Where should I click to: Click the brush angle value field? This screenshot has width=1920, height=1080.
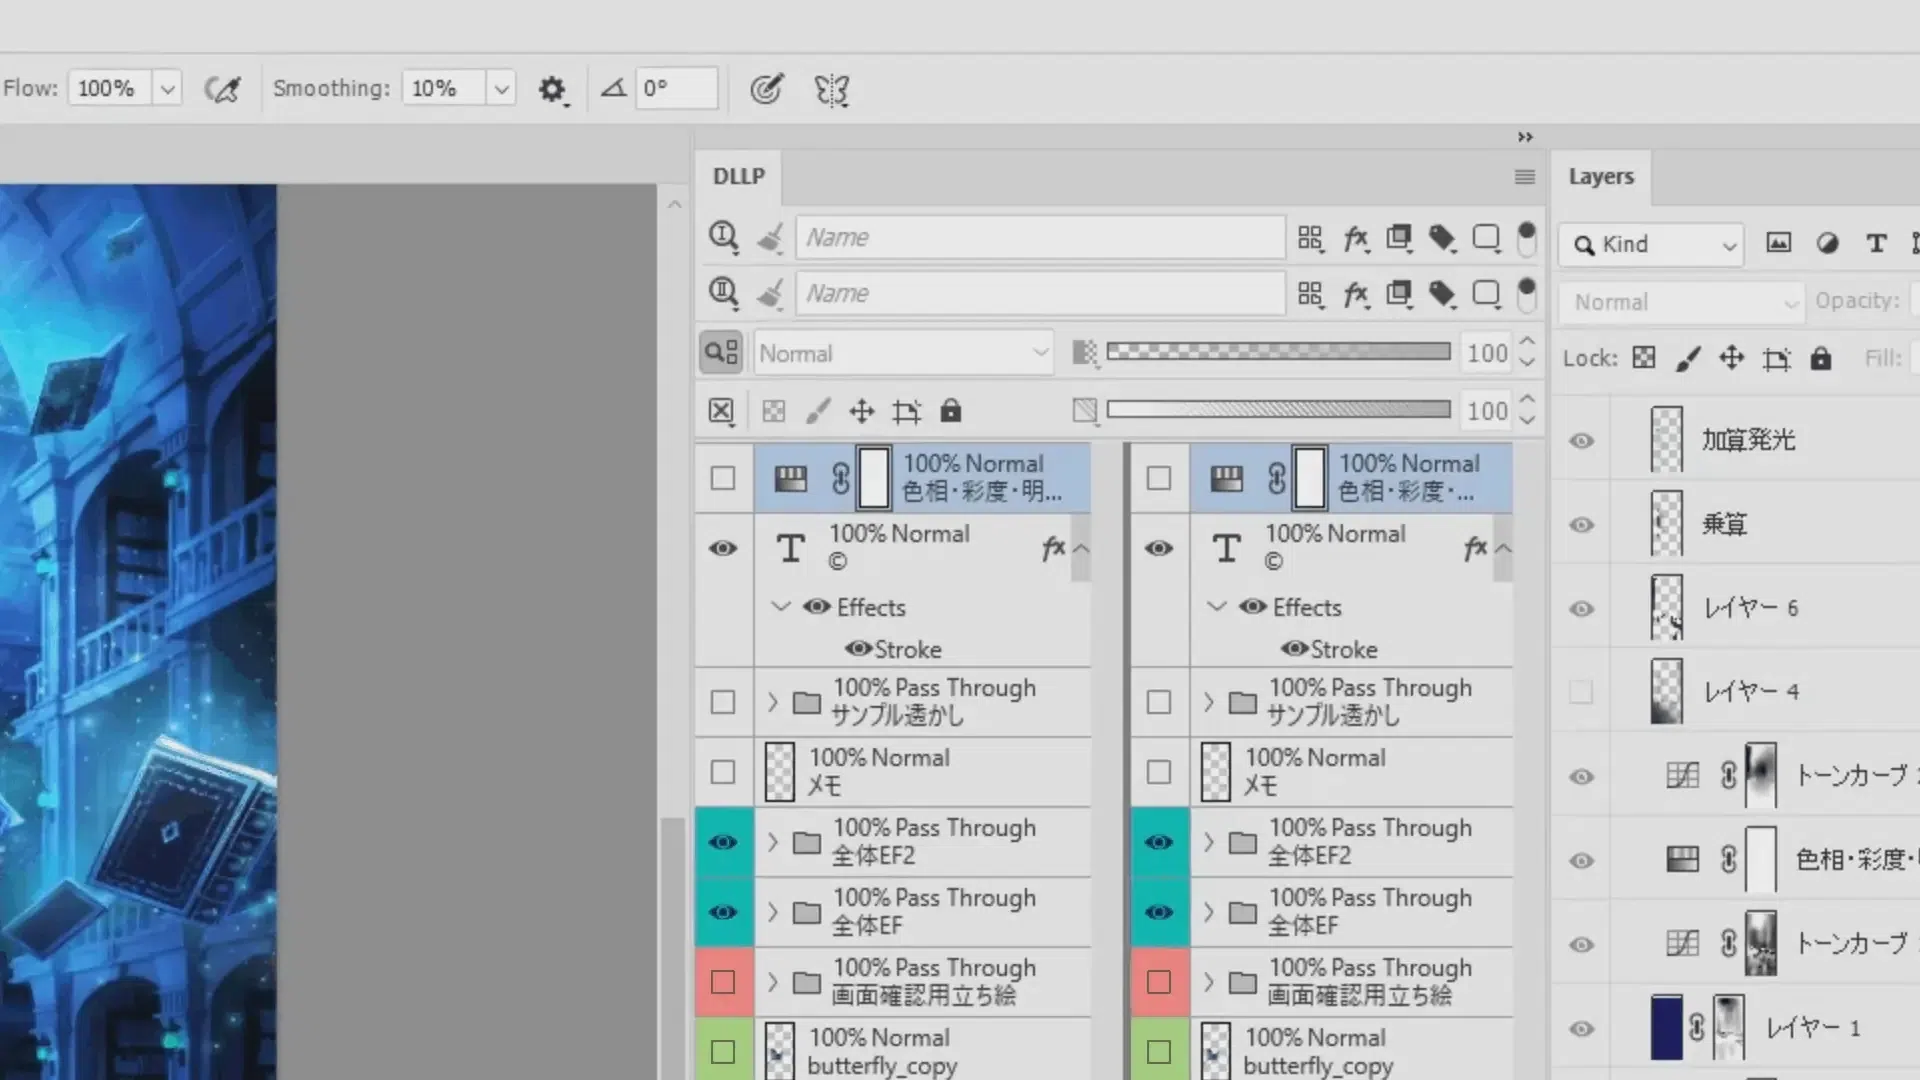676,88
